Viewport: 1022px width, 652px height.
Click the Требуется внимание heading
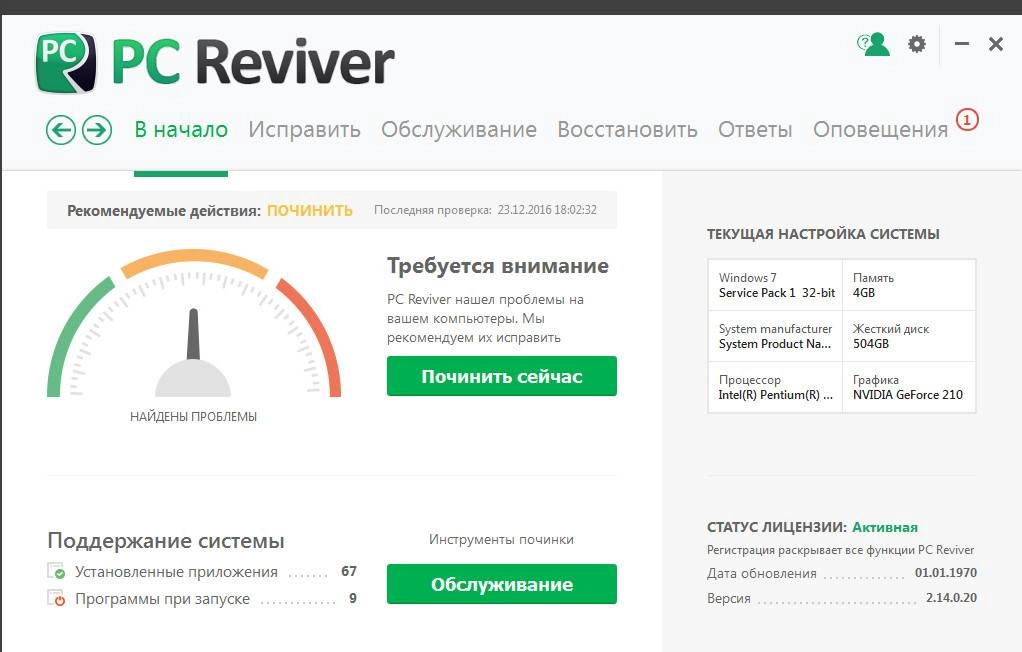[x=498, y=266]
